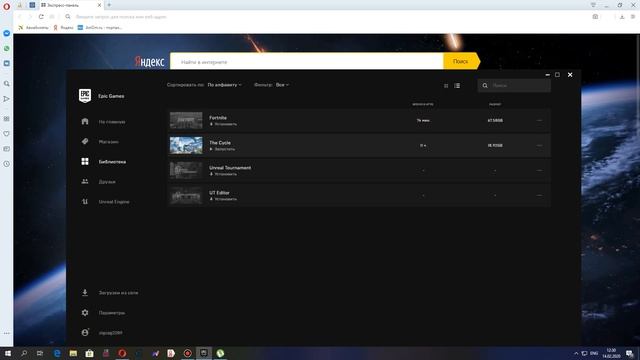Open search in the Opera sidebar
The width and height of the screenshot is (640, 360).
tap(7, 83)
